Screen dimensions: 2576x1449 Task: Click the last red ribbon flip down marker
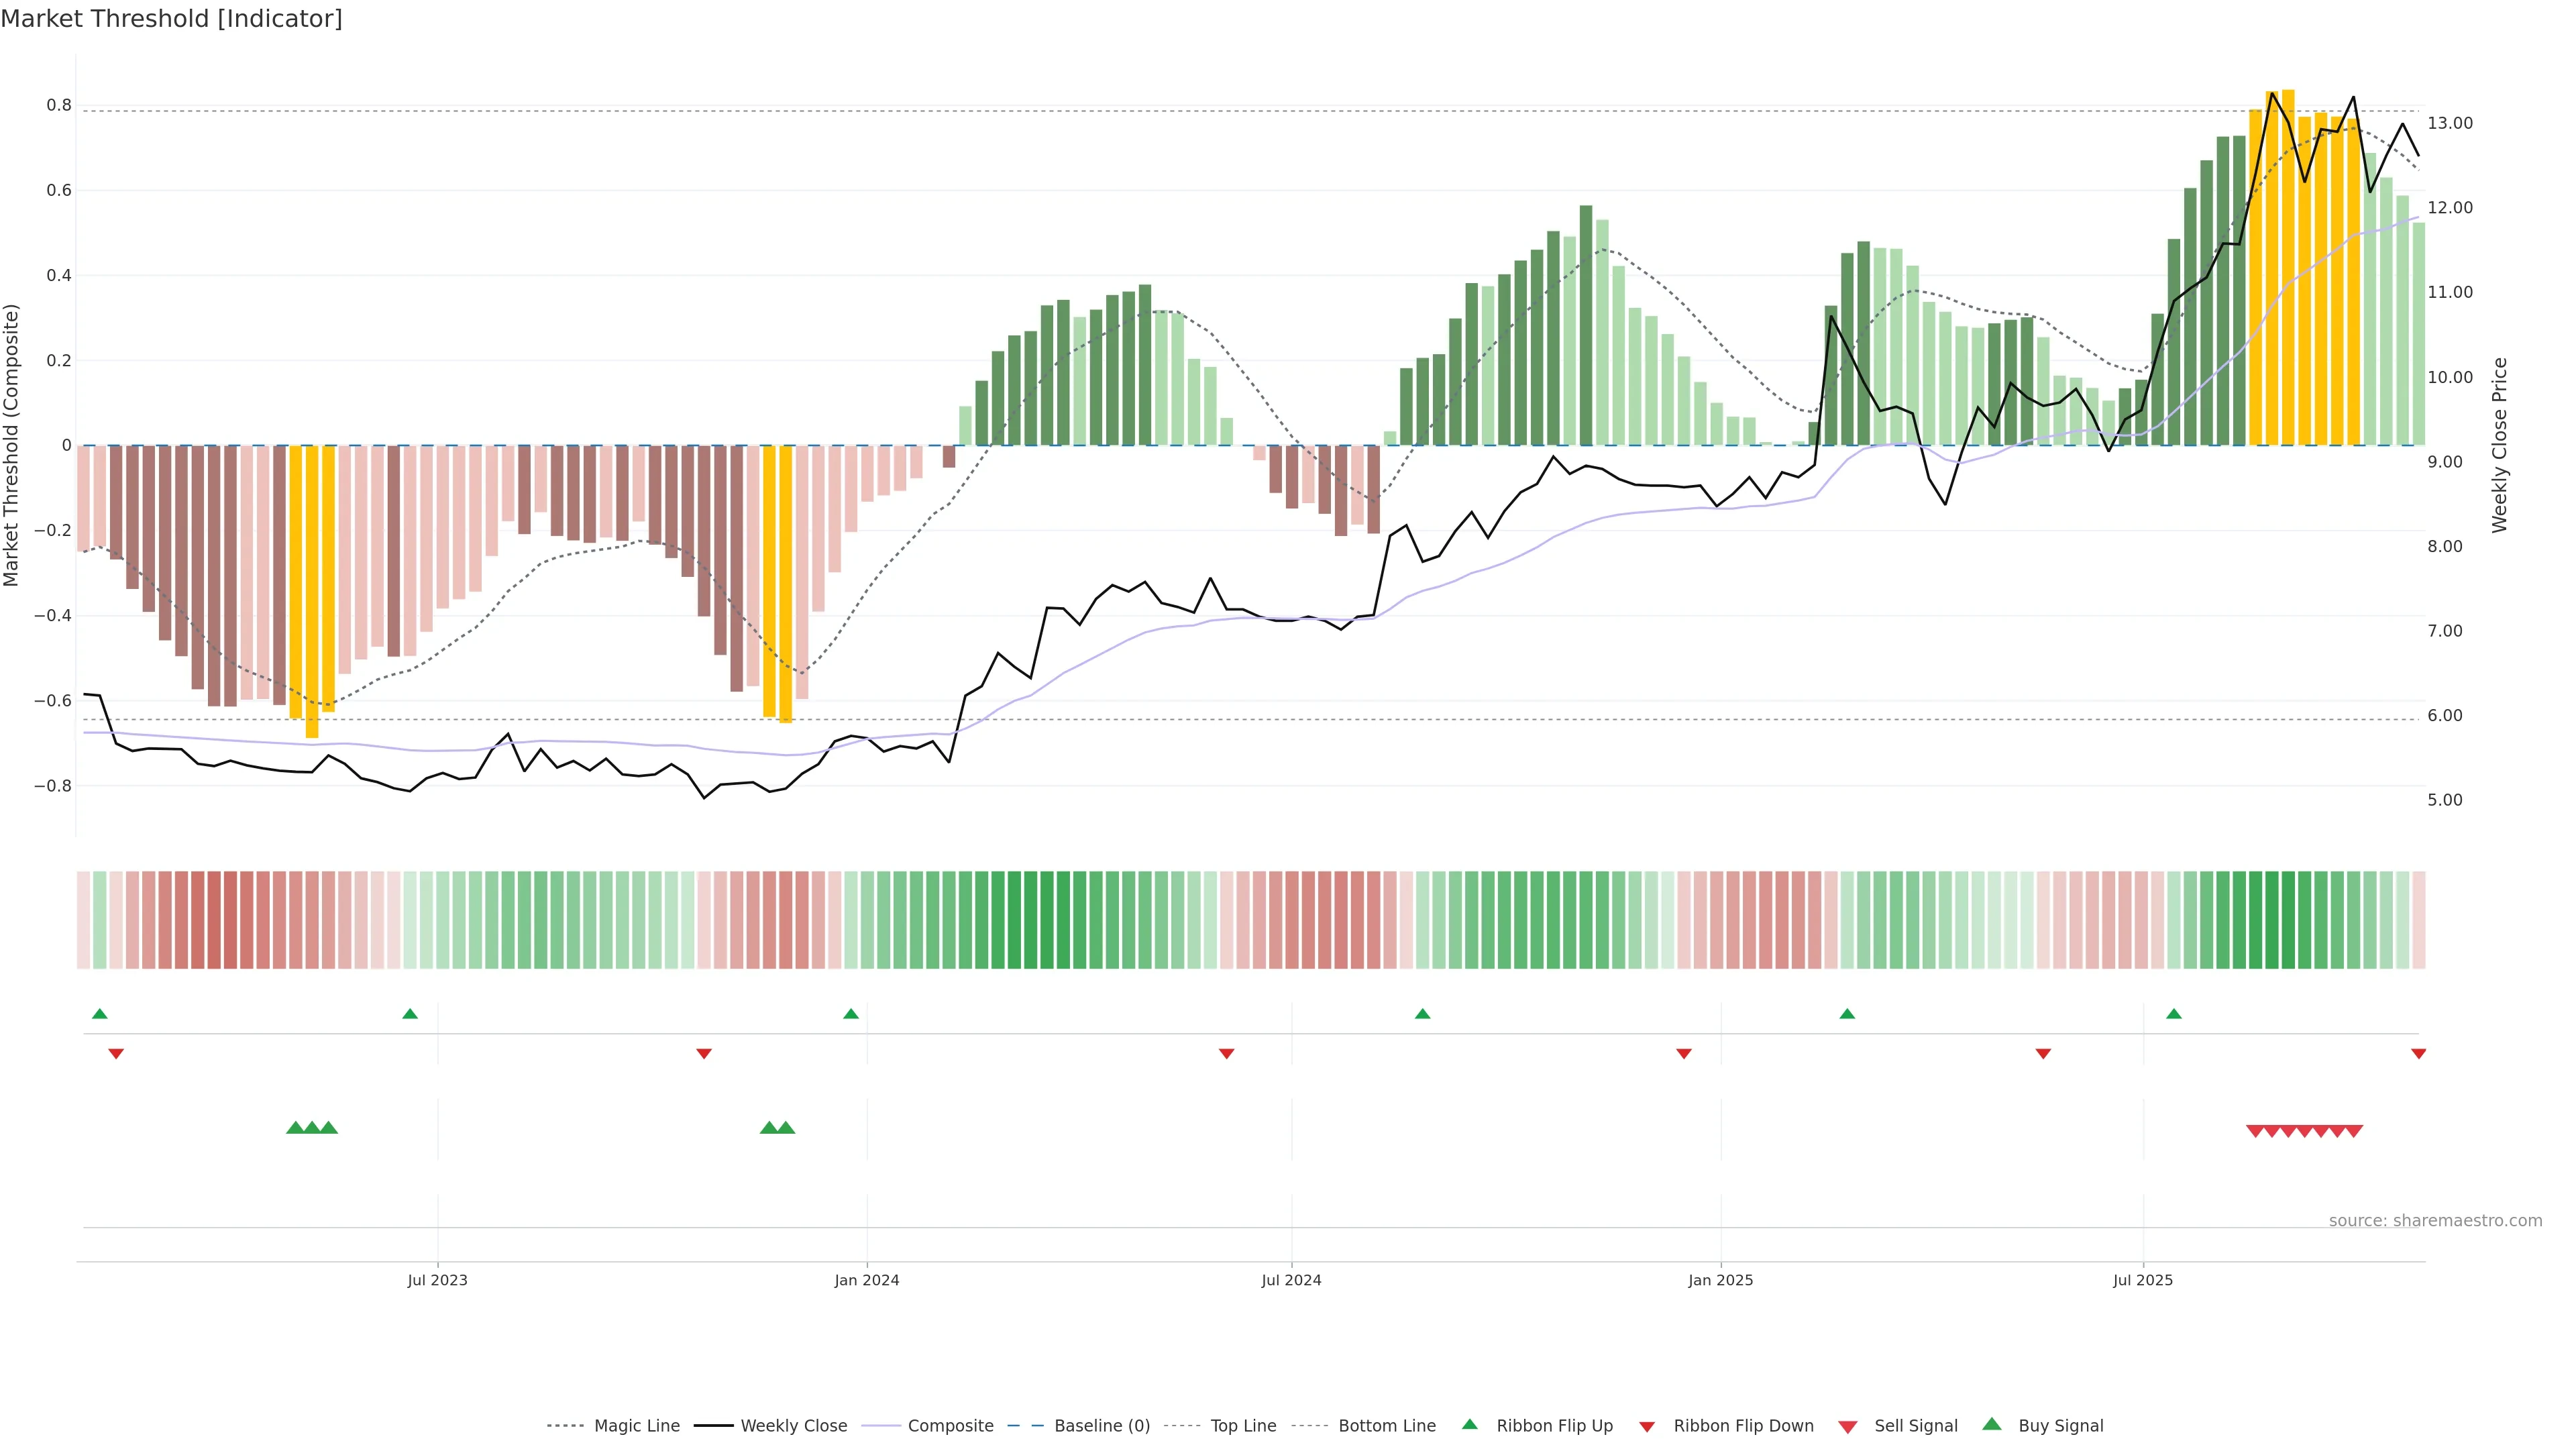[2418, 1054]
